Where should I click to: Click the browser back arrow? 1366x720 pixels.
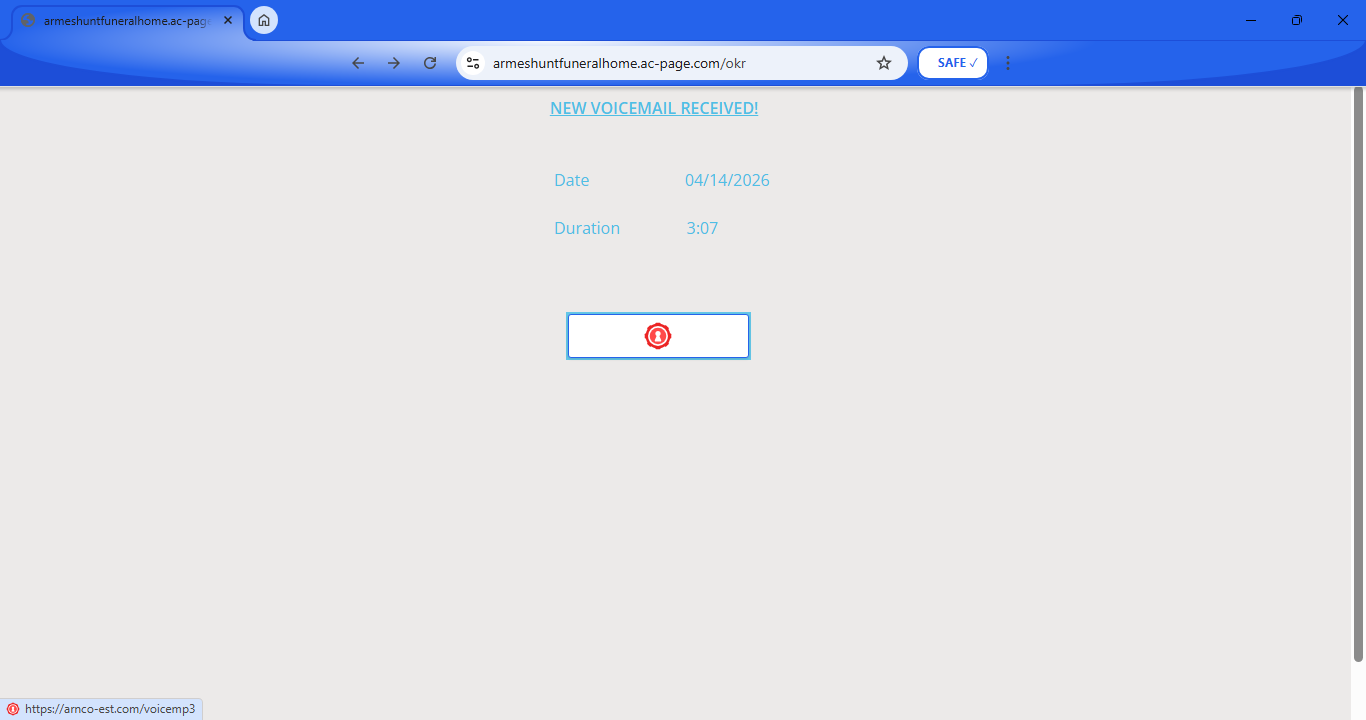[358, 63]
